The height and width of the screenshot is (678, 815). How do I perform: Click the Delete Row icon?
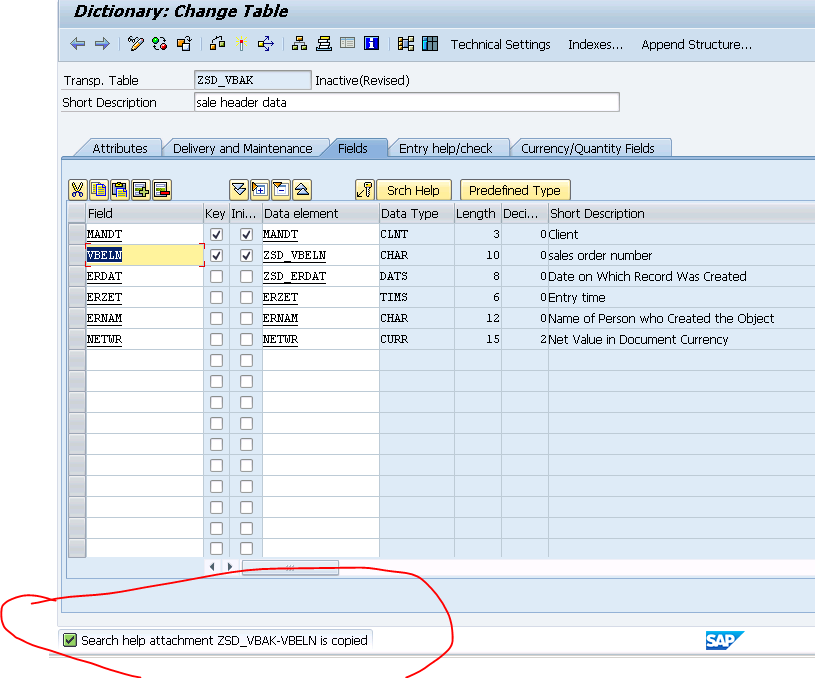pos(160,189)
